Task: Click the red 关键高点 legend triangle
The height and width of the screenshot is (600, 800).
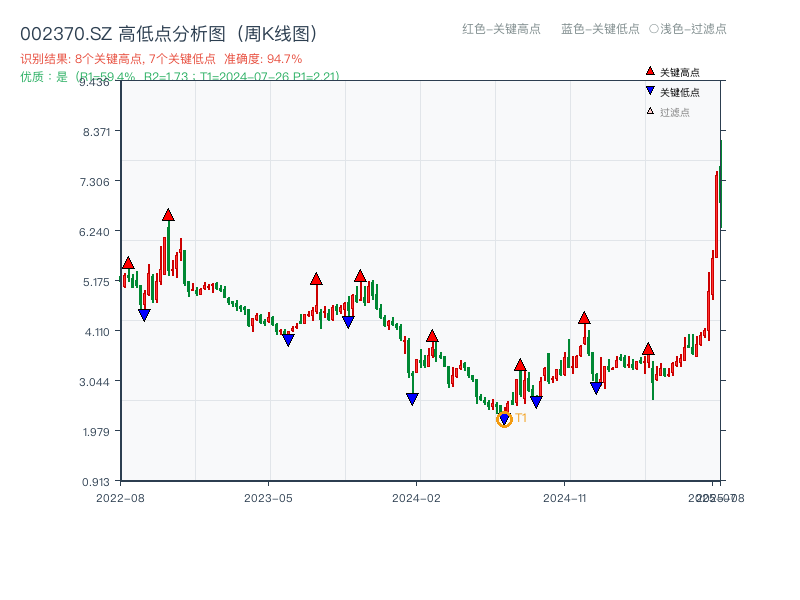Action: [x=650, y=71]
